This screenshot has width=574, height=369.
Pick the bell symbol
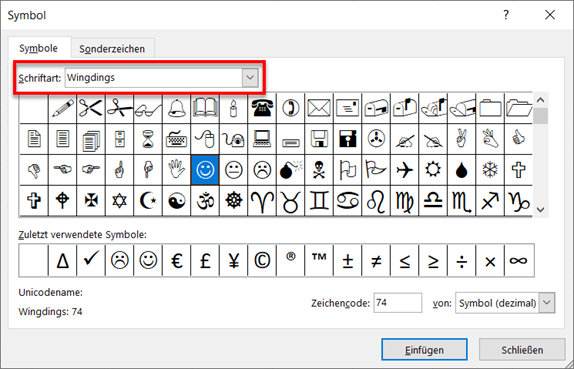(x=176, y=108)
